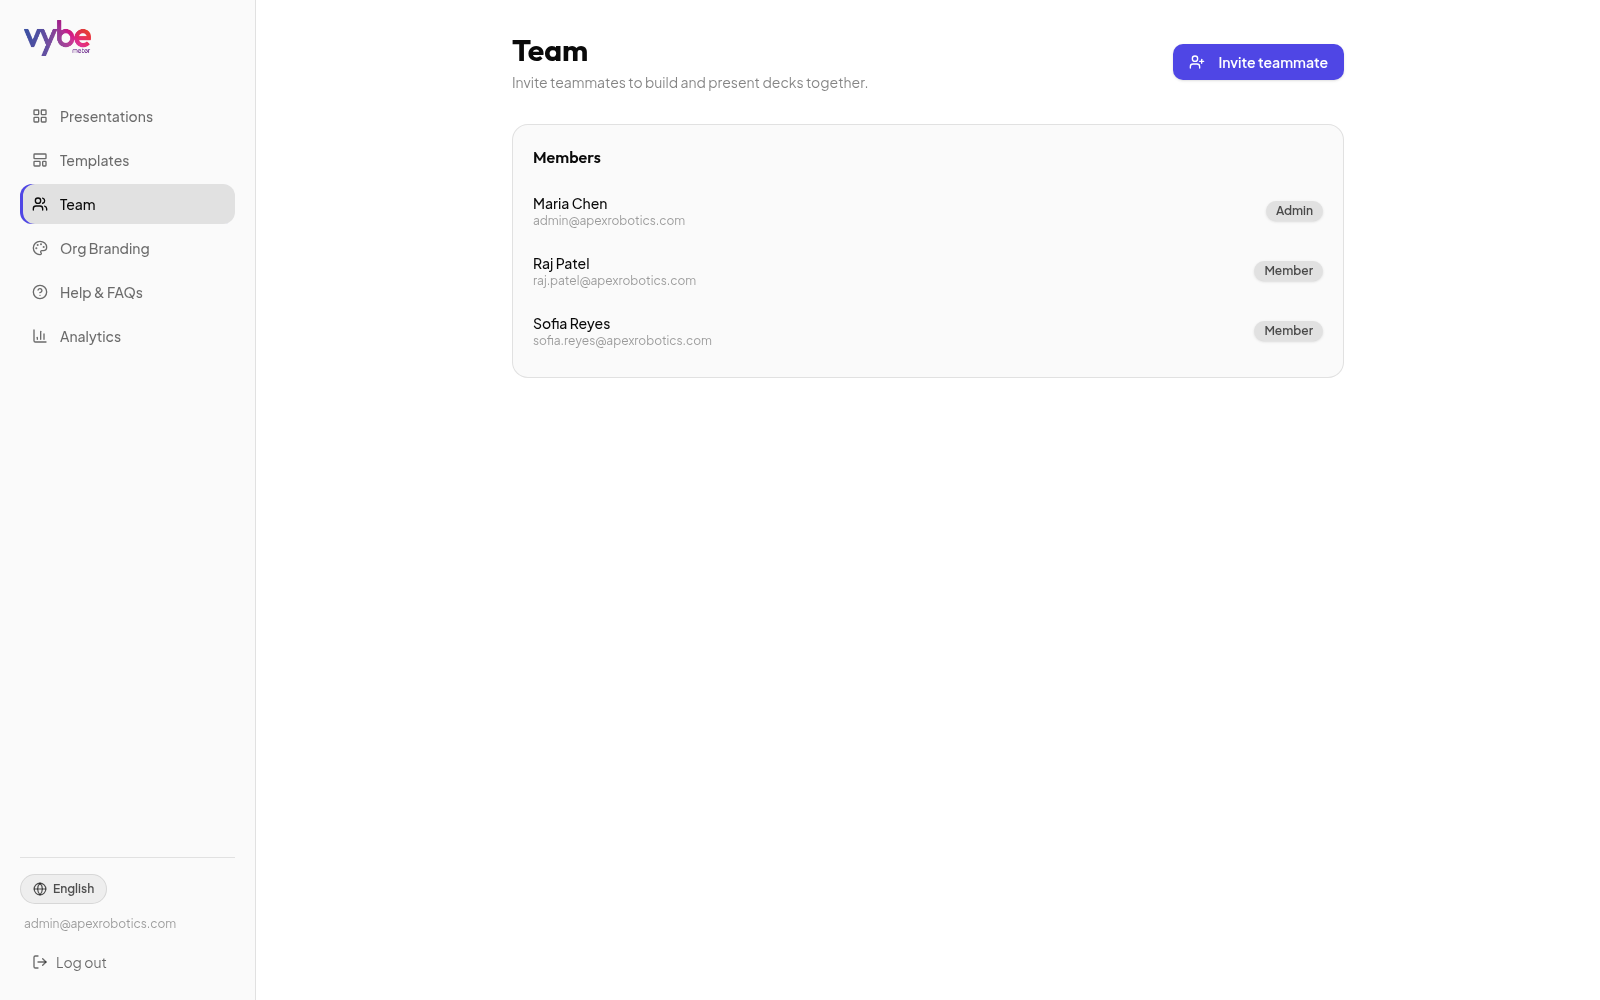Select the member name Sofia Reyes
This screenshot has height=1000, width=1600.
[x=571, y=324]
